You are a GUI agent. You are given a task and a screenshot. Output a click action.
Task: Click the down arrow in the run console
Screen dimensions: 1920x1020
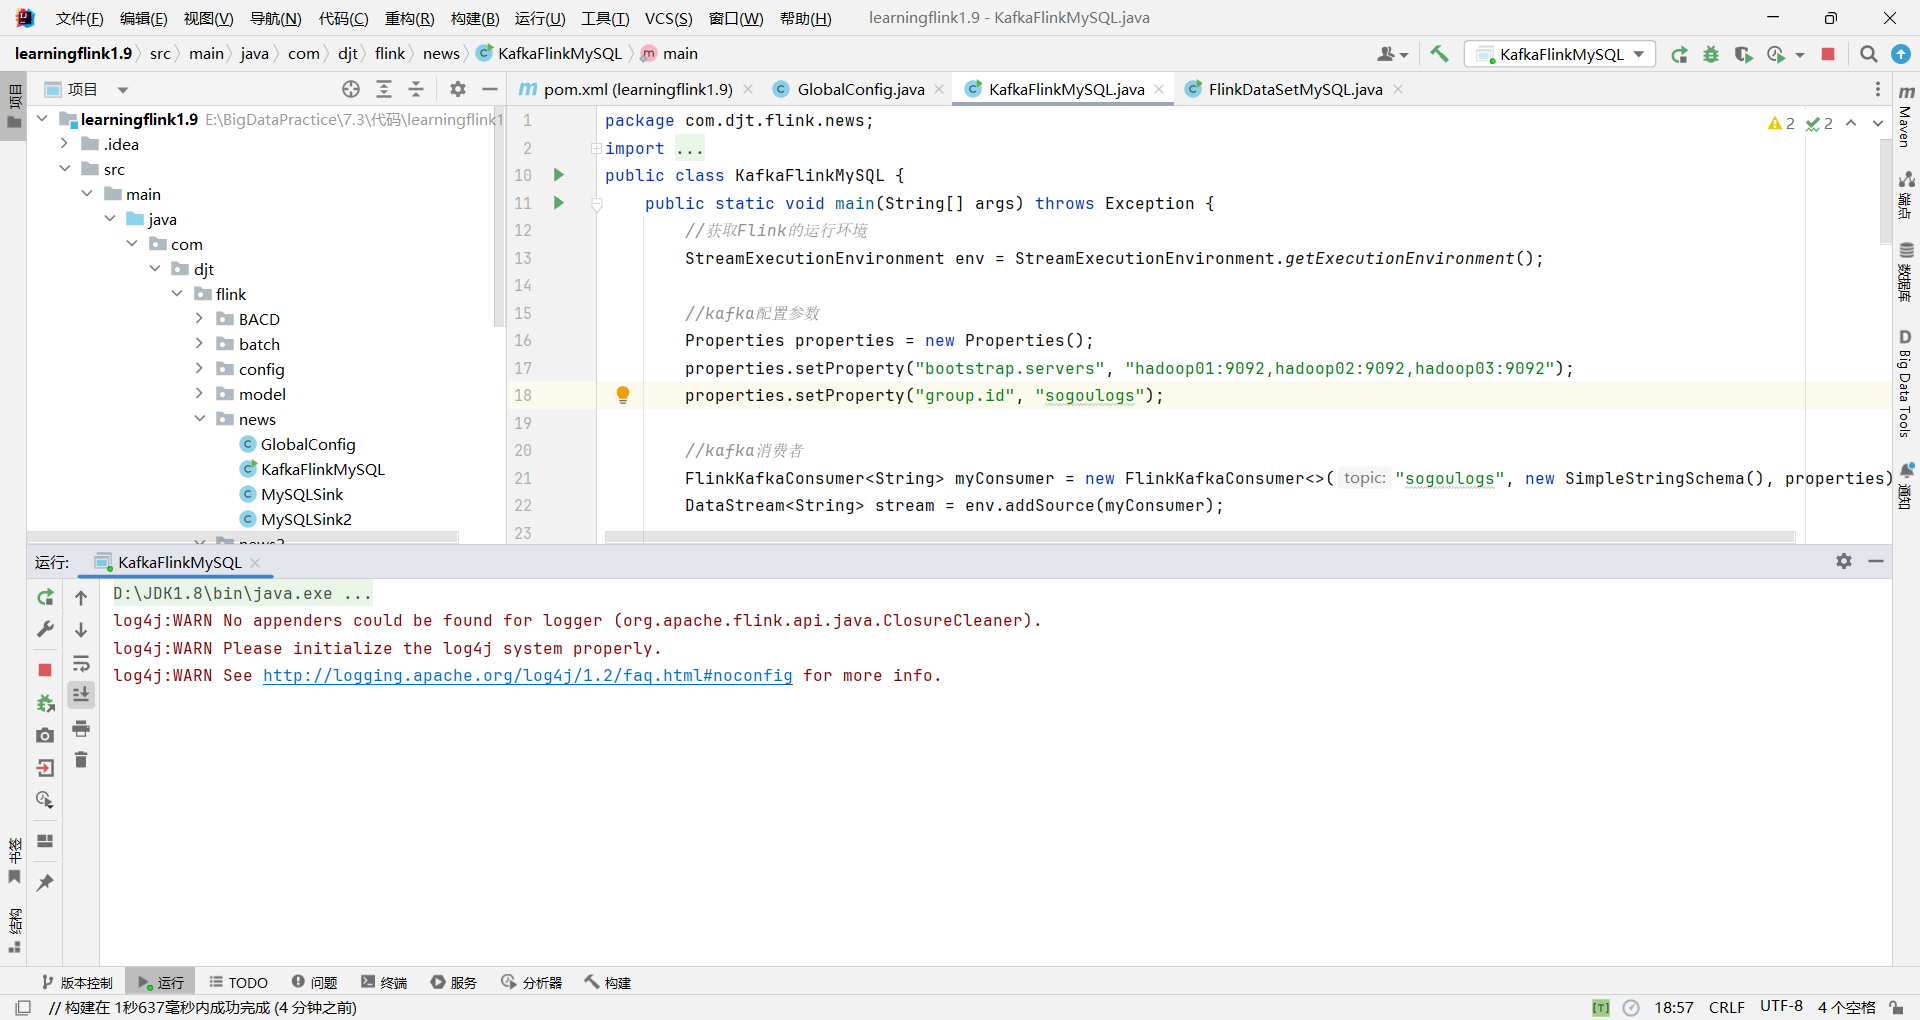coord(81,630)
